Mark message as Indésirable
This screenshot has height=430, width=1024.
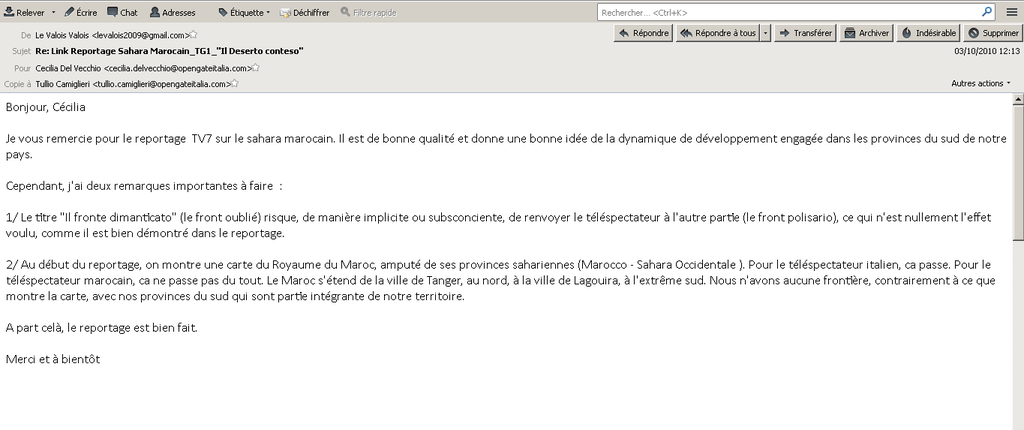(927, 33)
